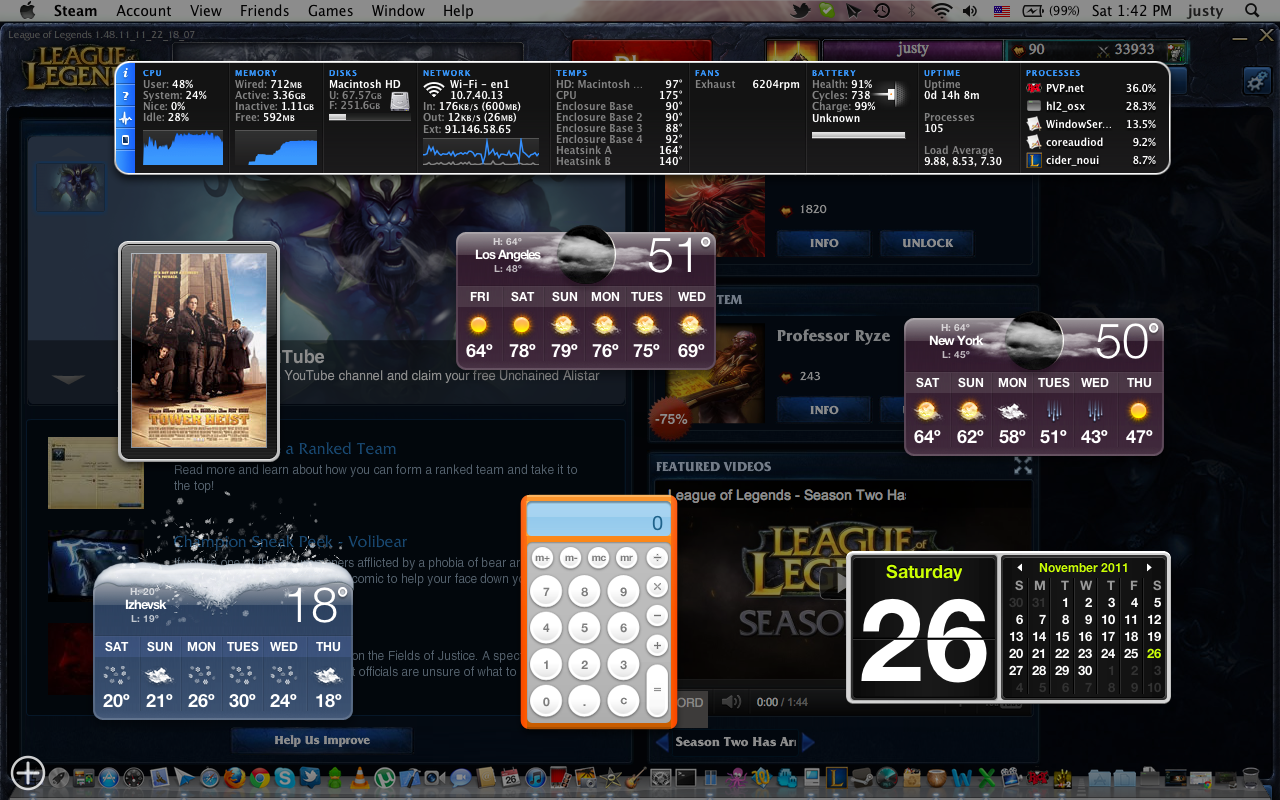Open Spotlight search magnifier icon
This screenshot has width=1280, height=800.
[x=1253, y=11]
